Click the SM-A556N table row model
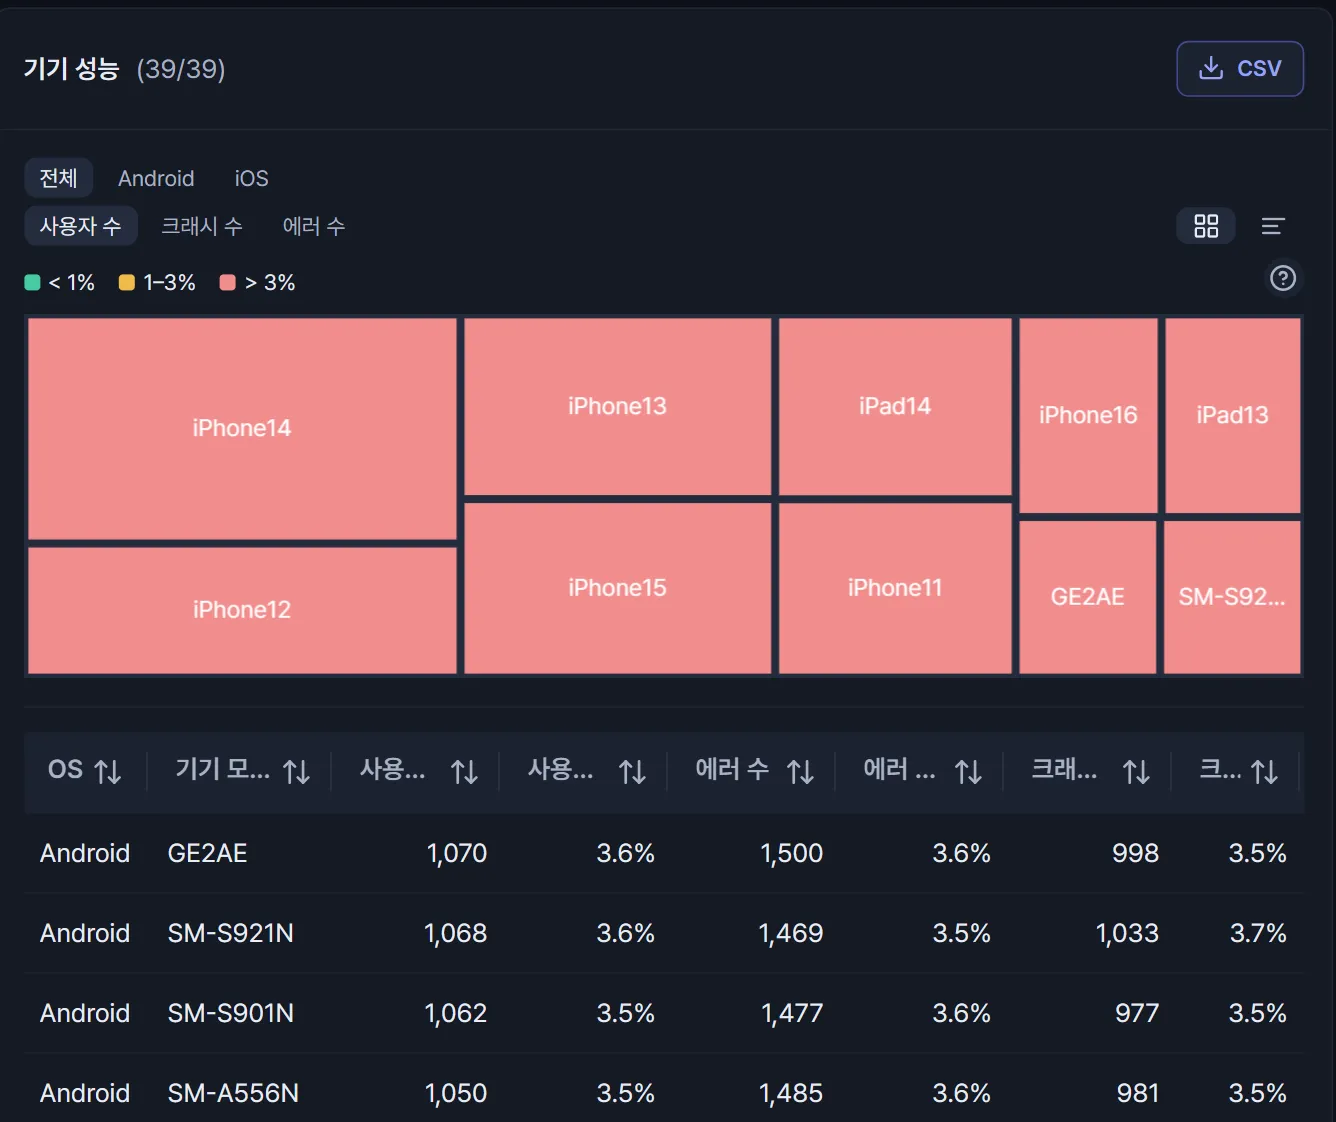The width and height of the screenshot is (1336, 1122). pos(233,1093)
